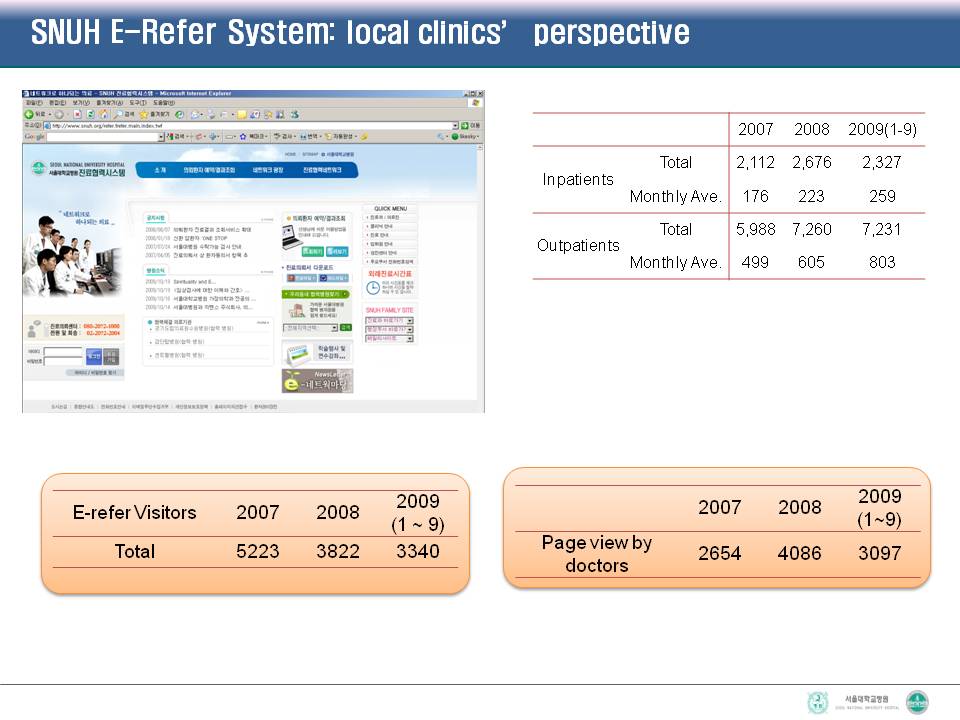Viewport: 960px width, 720px height.
Task: Click the green Go arrow beside address bar
Action: coord(465,126)
